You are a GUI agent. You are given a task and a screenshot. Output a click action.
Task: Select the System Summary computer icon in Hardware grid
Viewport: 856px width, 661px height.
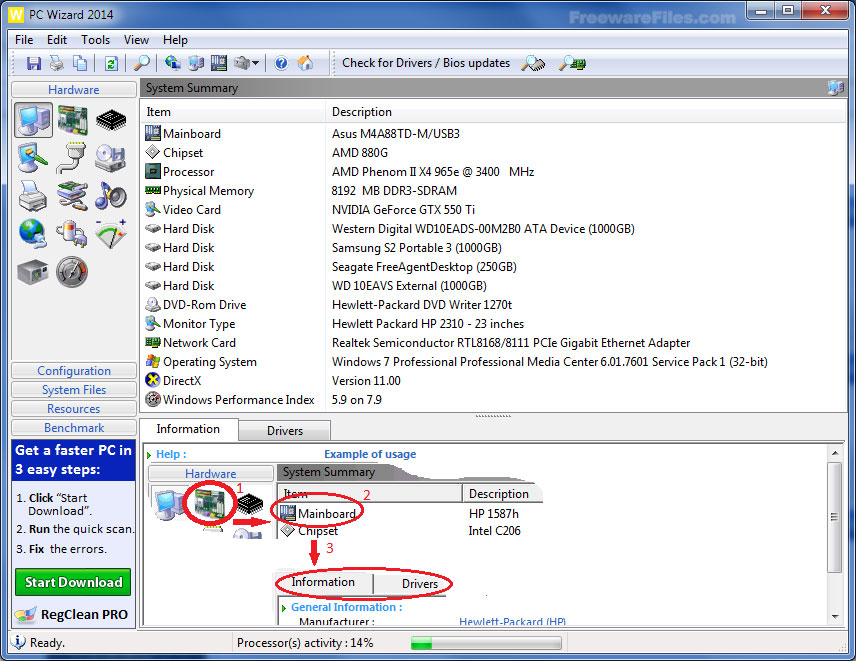point(34,120)
